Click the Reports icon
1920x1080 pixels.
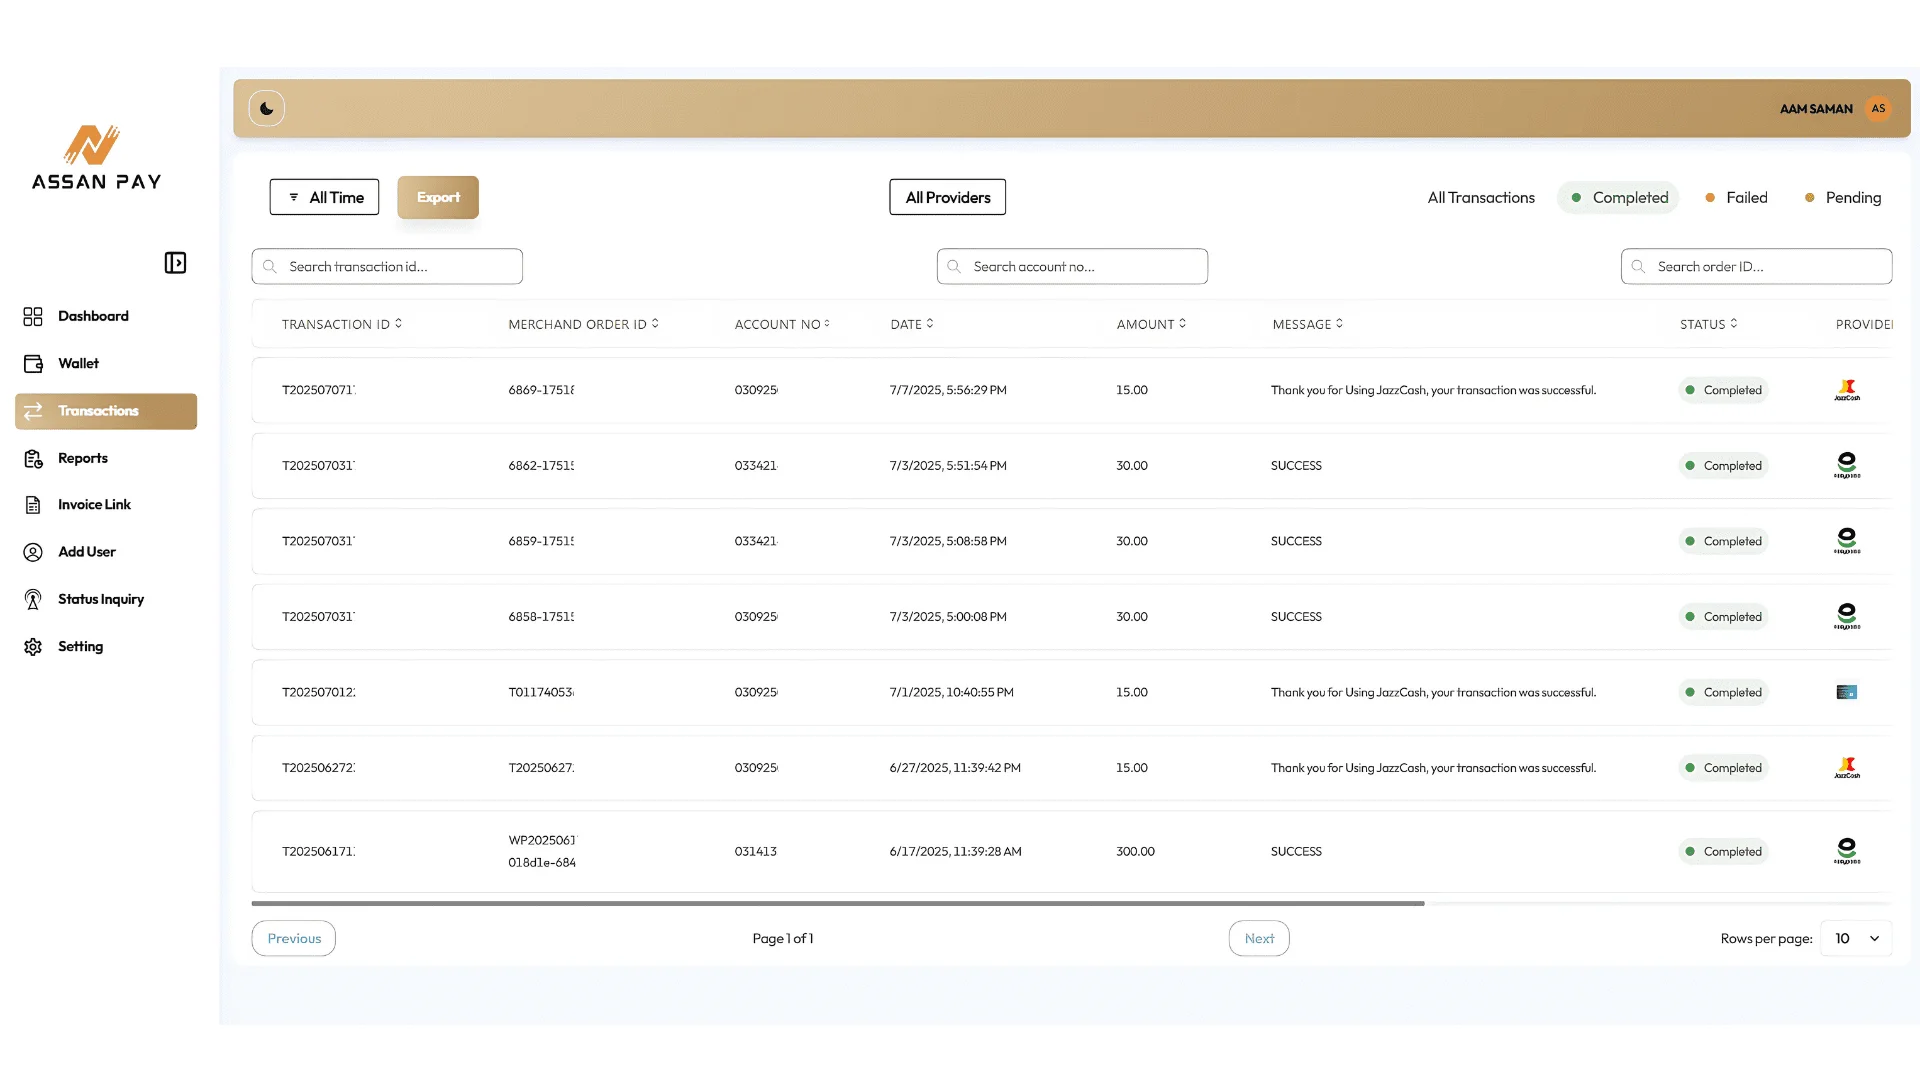tap(33, 458)
